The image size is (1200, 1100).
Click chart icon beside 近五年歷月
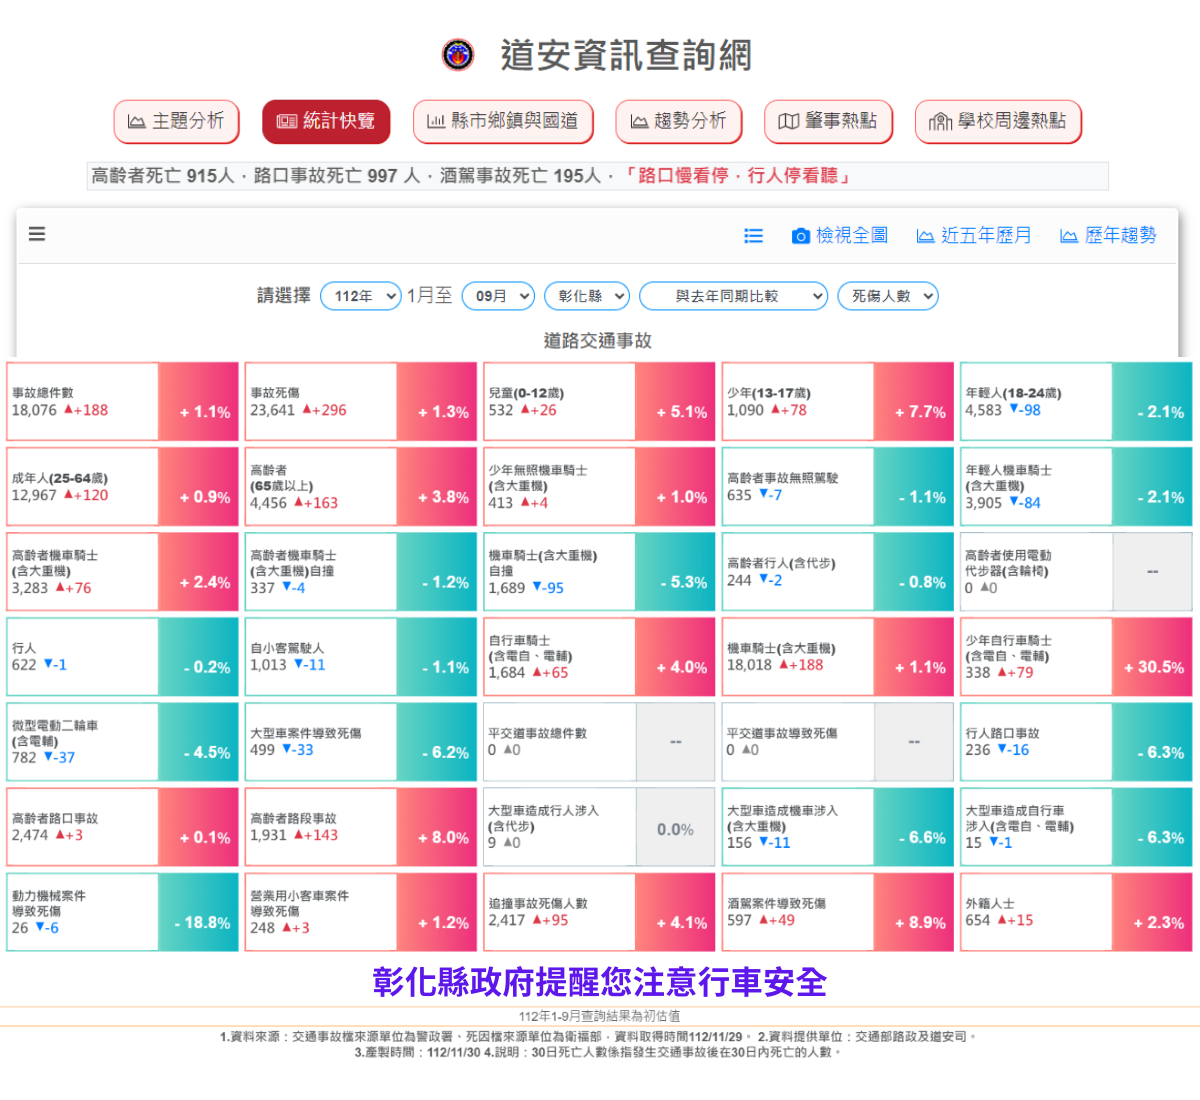(925, 236)
